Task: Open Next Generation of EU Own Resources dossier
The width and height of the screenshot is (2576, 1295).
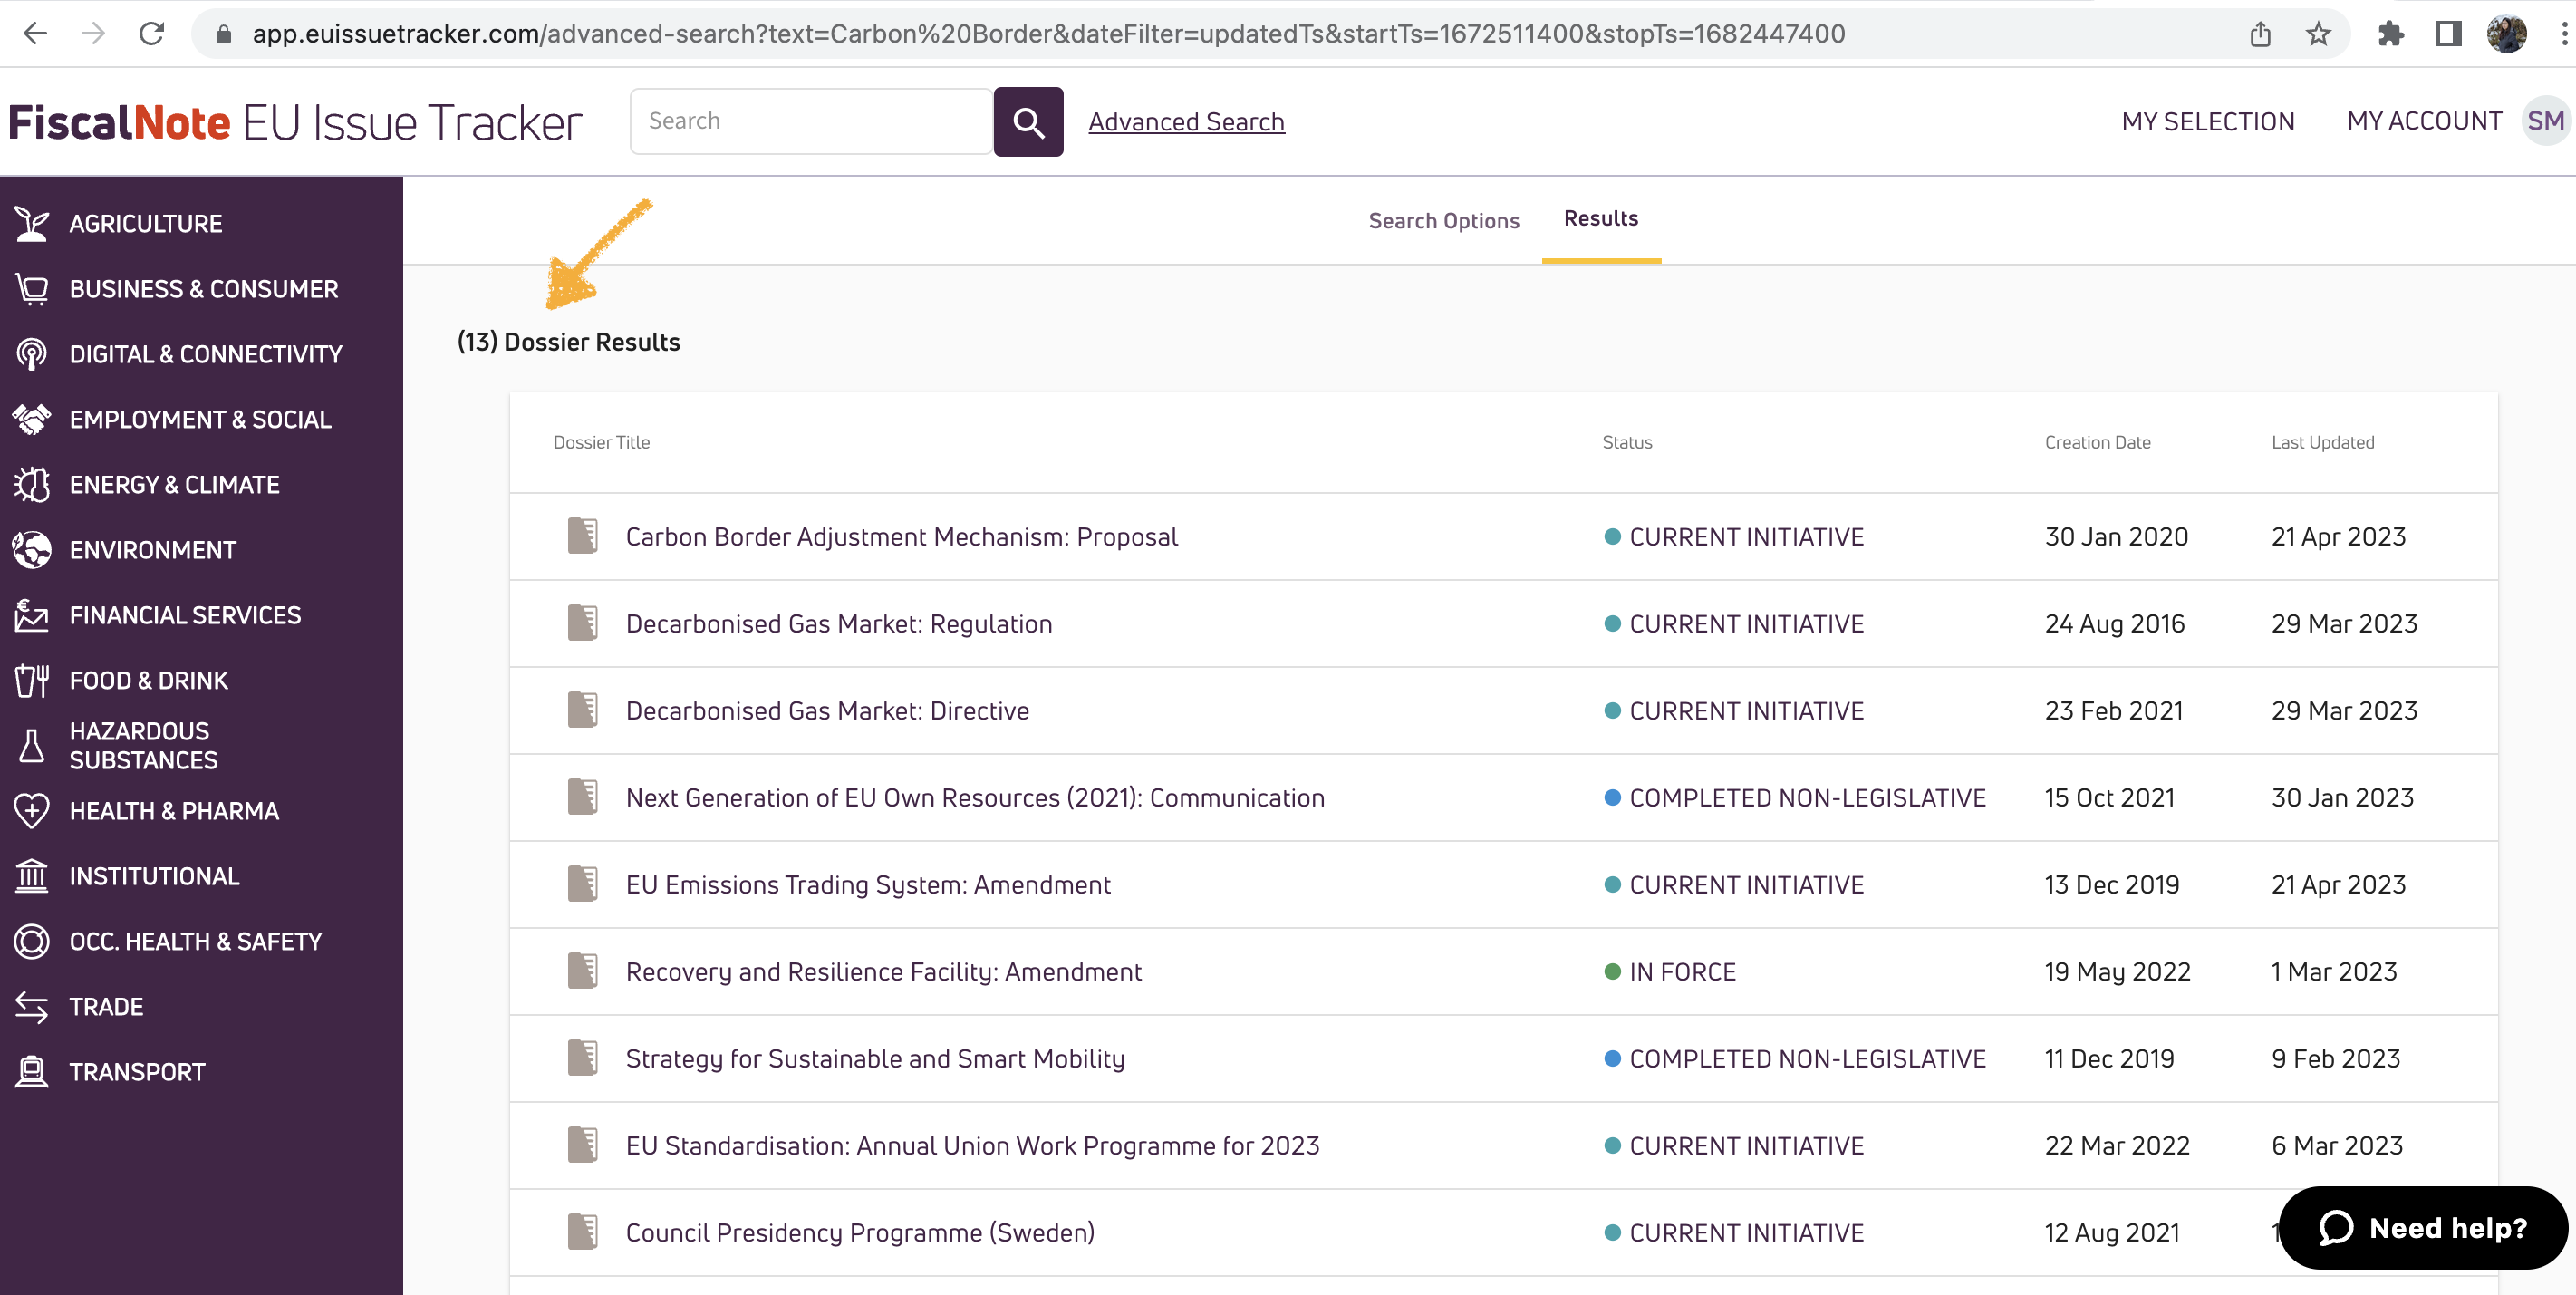Action: [x=975, y=798]
